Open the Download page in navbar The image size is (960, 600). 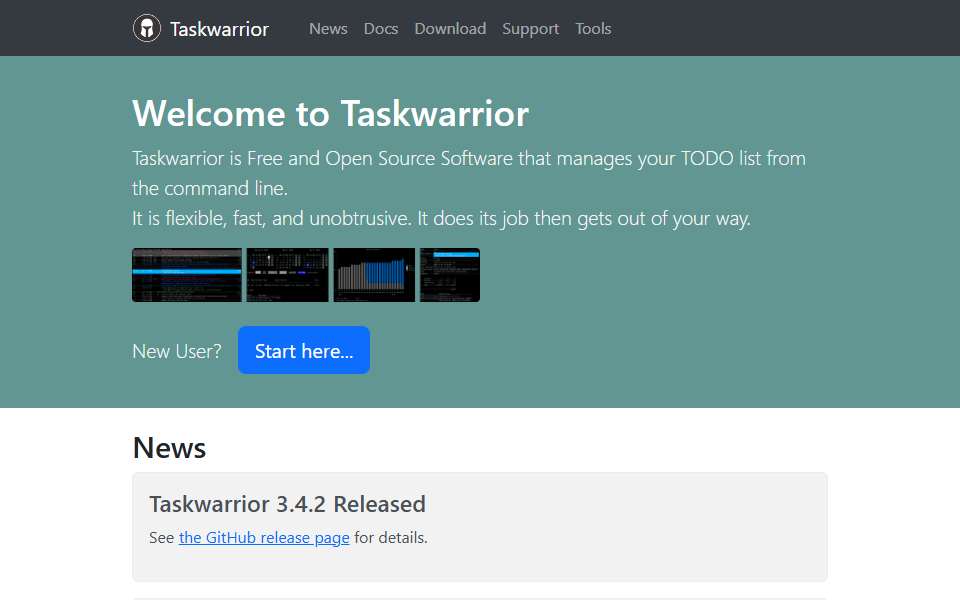pos(450,29)
